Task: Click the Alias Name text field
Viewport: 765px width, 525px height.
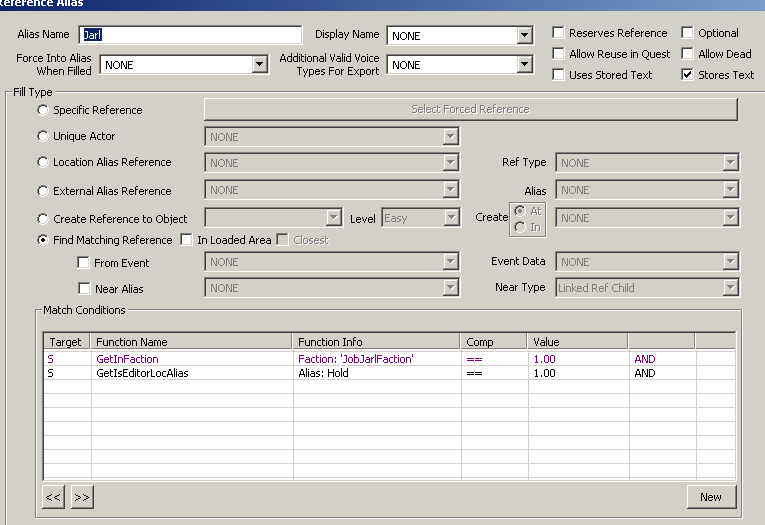Action: point(190,35)
